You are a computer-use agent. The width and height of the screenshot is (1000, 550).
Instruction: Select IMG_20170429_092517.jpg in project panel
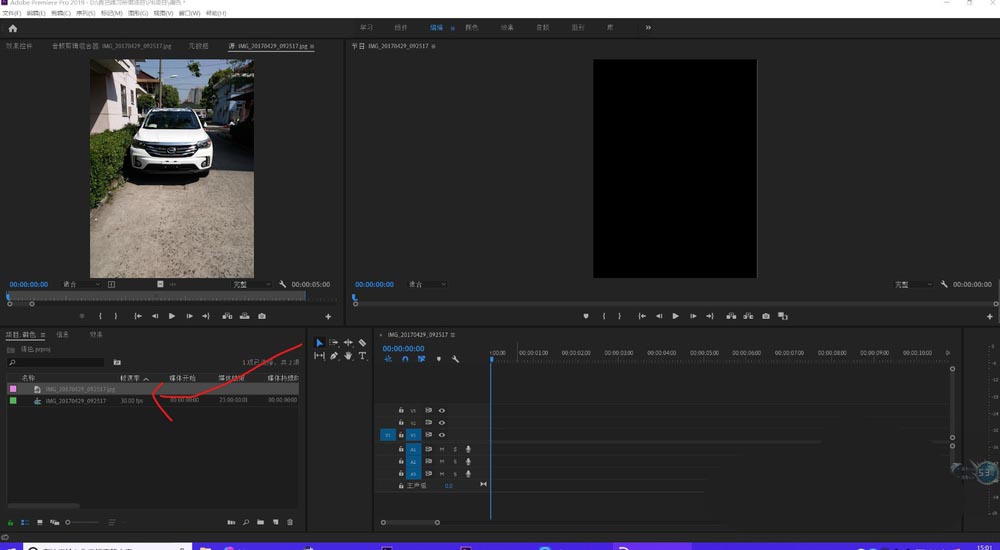pyautogui.click(x=79, y=388)
